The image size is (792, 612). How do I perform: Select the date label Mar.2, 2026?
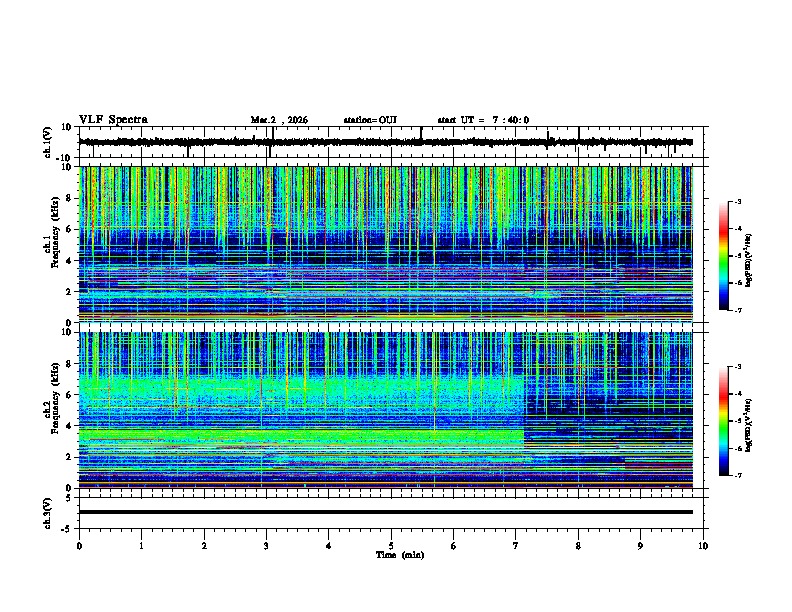279,120
